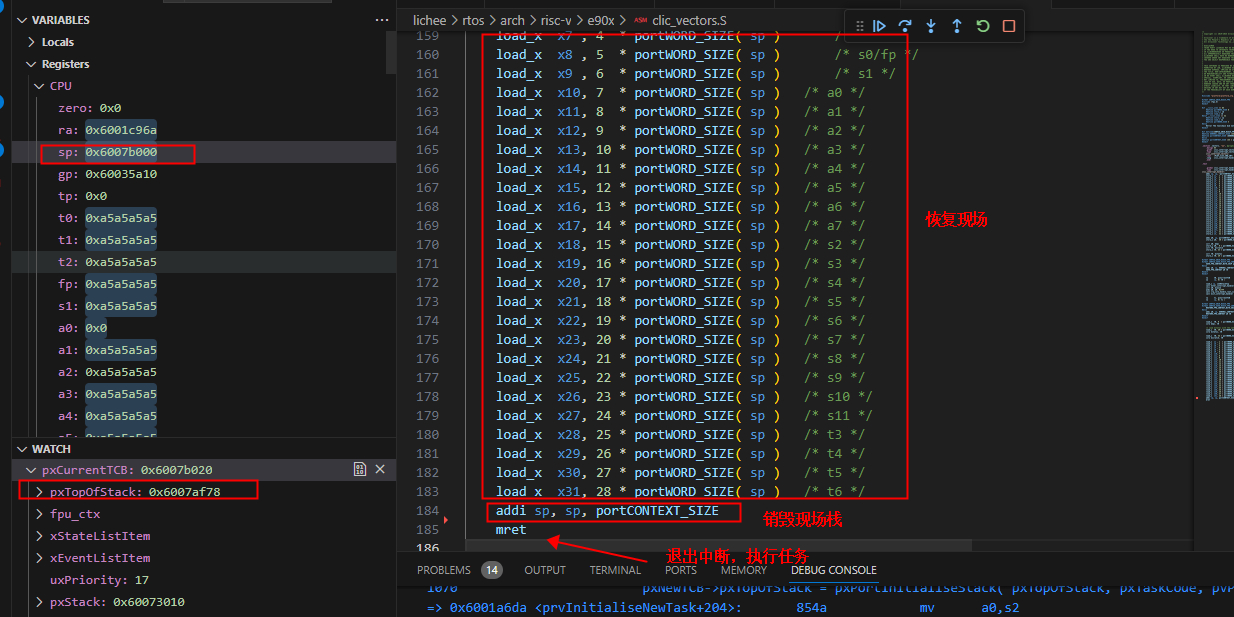
Task: Click the rtos breadcrumb folder
Action: tap(473, 20)
